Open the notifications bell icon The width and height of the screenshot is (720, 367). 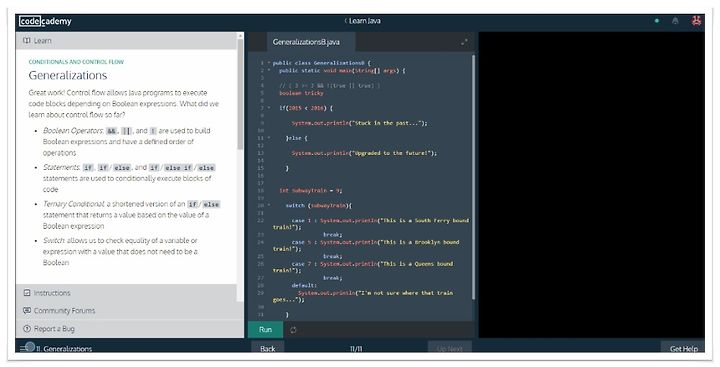point(675,21)
